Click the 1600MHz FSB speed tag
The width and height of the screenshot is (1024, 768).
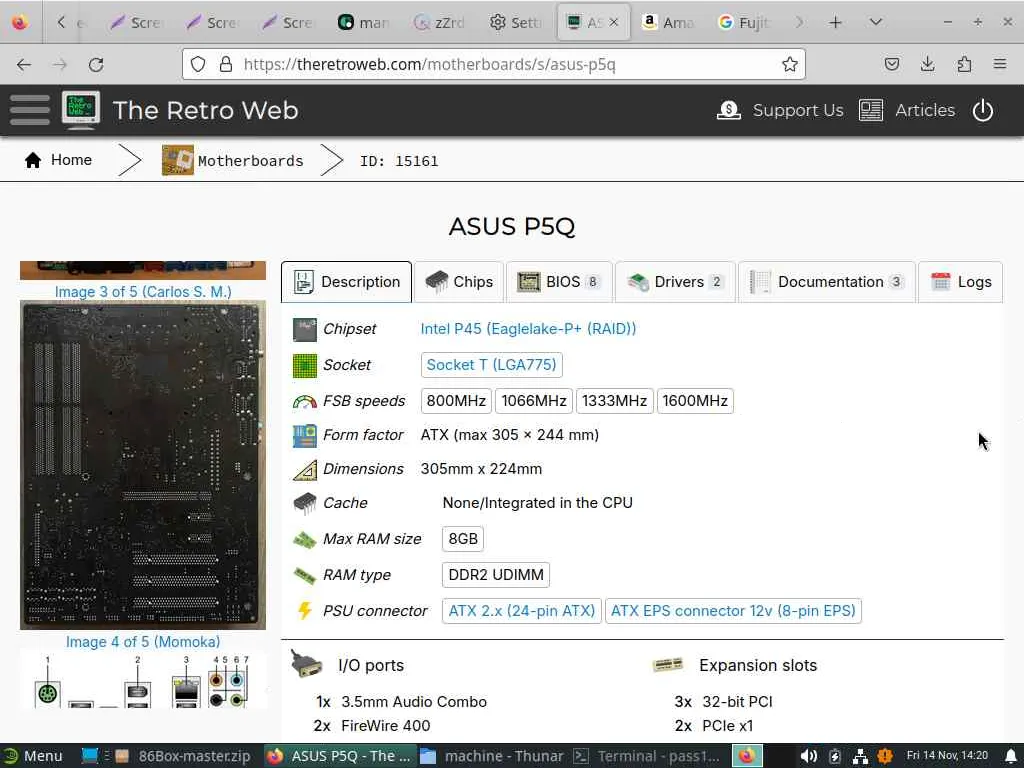click(x=695, y=400)
